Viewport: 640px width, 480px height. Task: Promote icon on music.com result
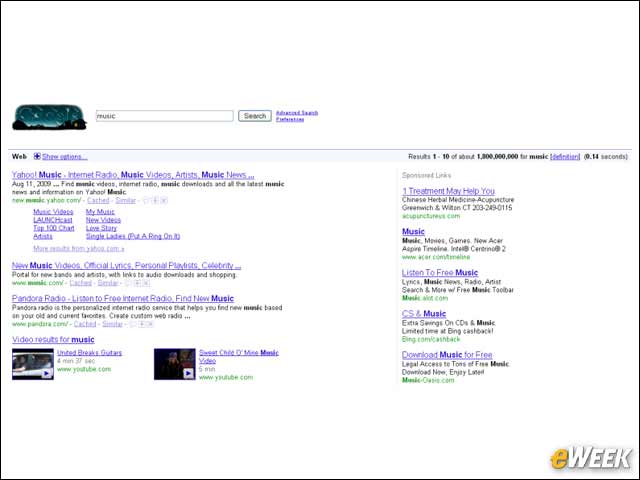(x=137, y=283)
